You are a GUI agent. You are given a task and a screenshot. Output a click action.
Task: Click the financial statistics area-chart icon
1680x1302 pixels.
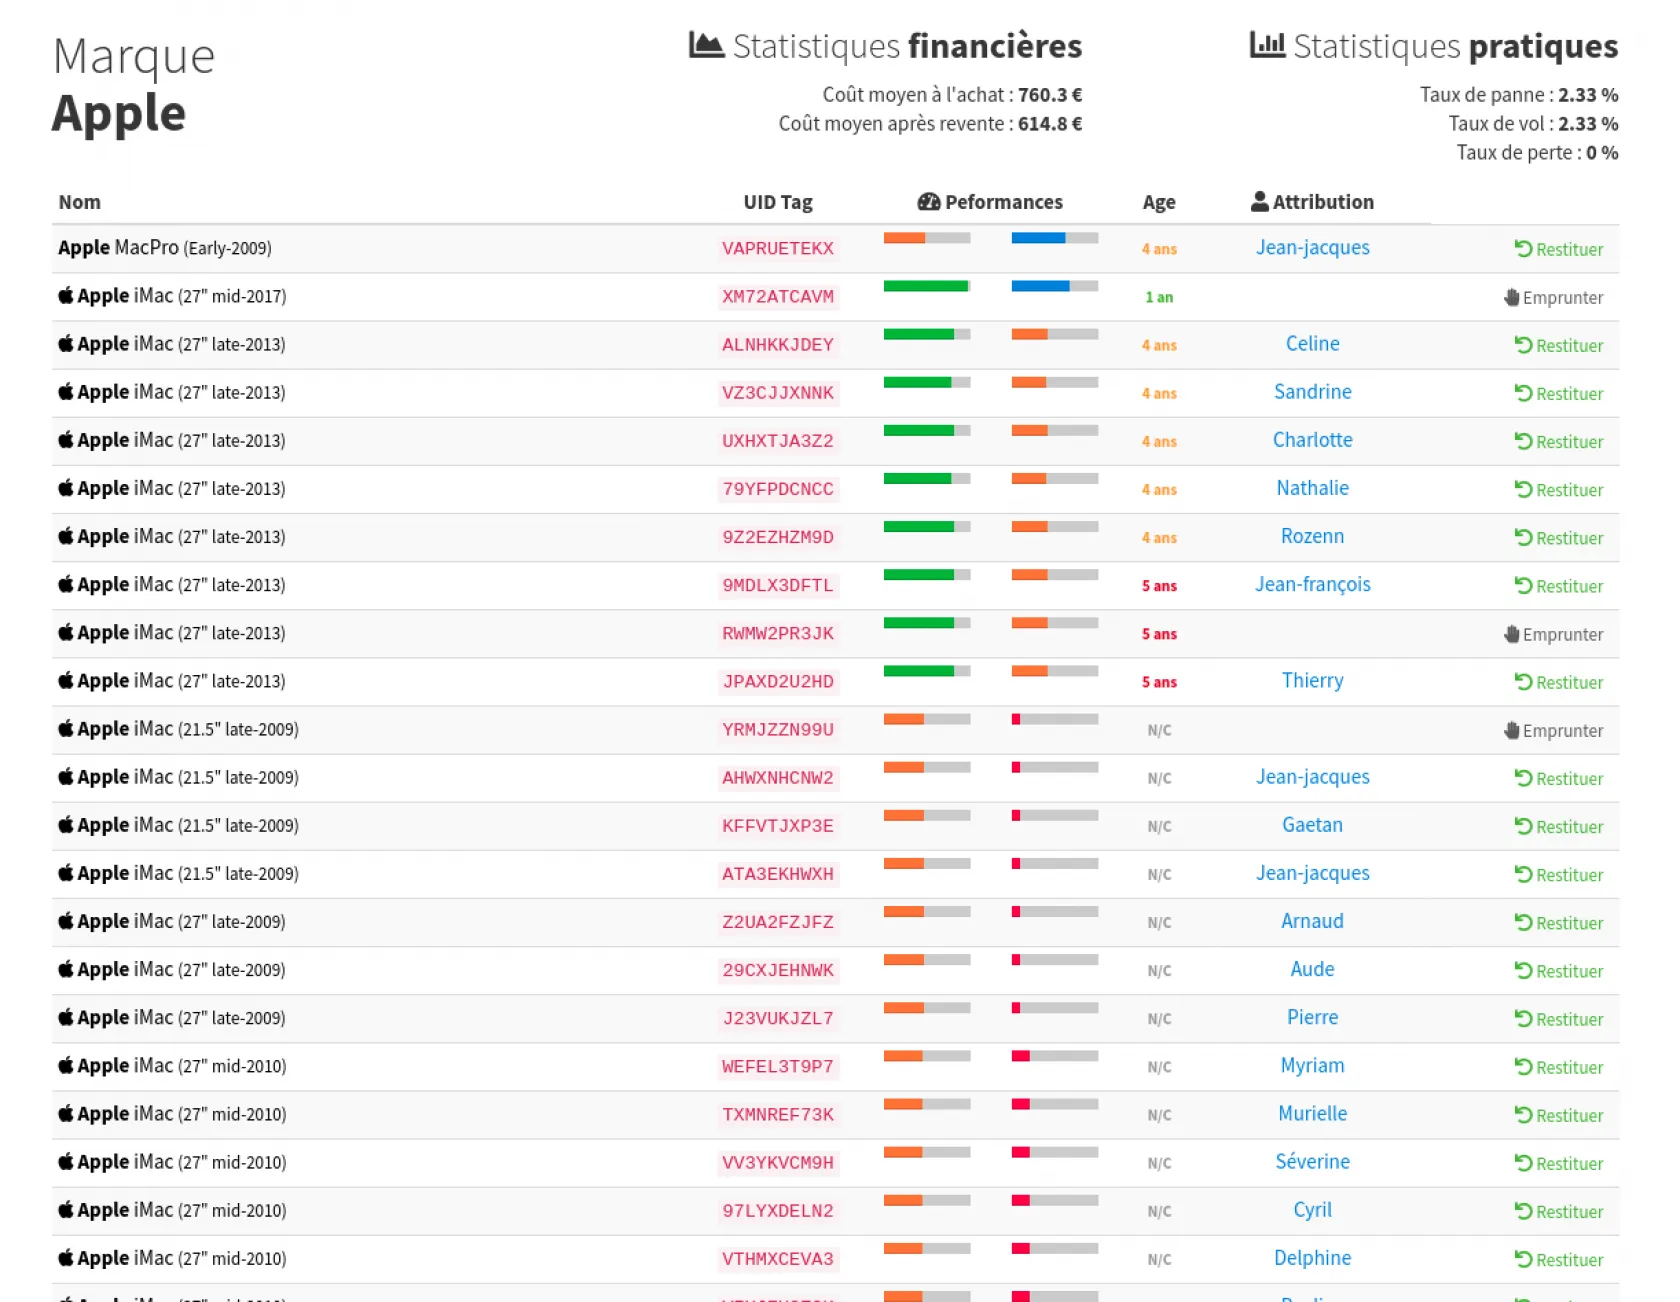tap(706, 45)
